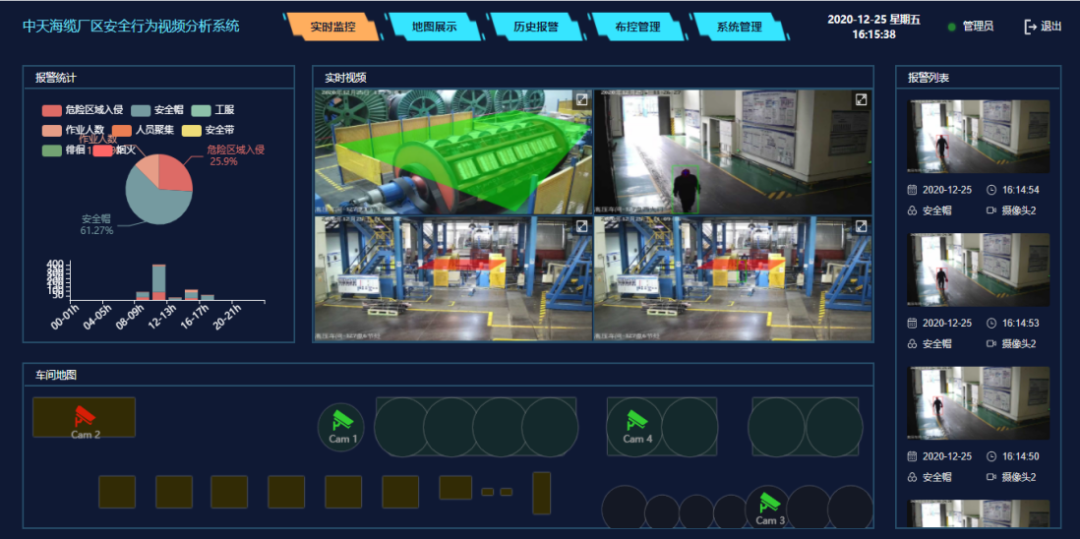Screen dimensions: 1080x539
Task: Toggle 安全帽 series in chart legend
Action: [x=156, y=110]
